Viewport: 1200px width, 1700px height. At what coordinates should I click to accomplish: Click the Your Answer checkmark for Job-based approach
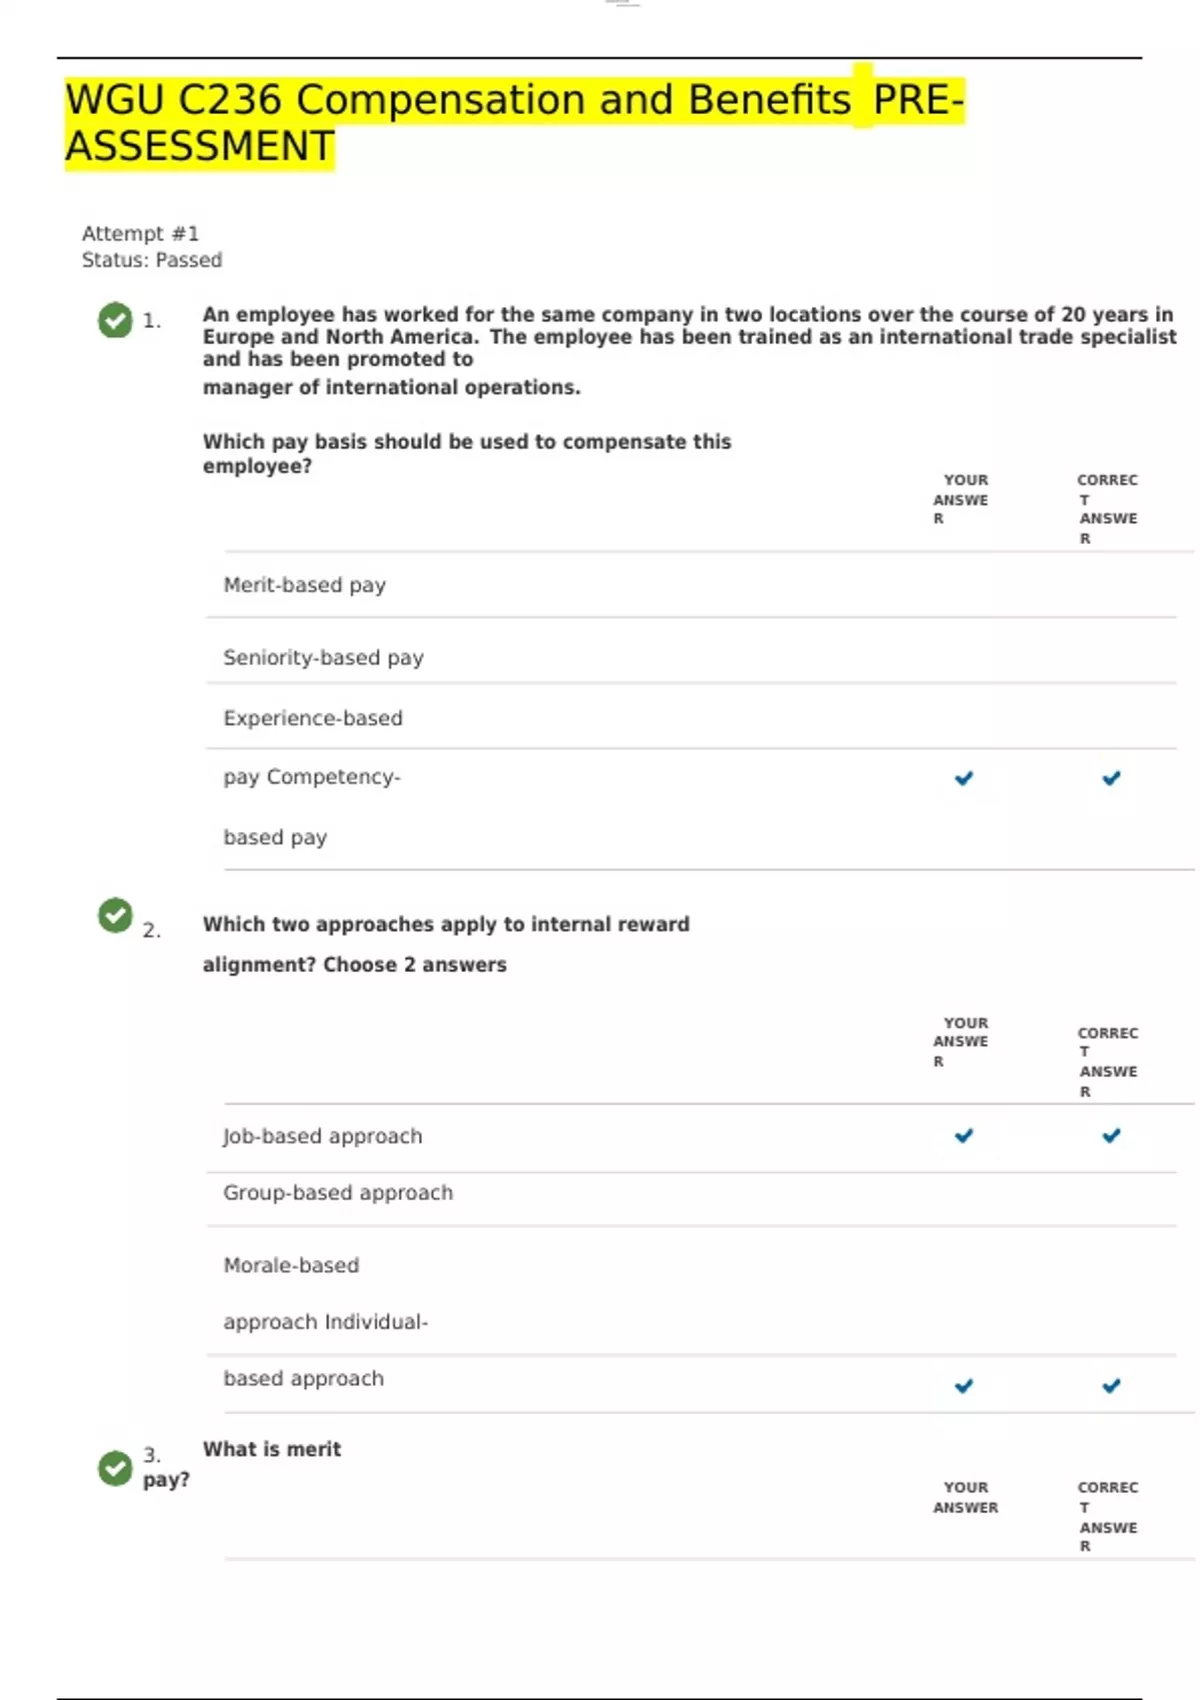point(963,1135)
